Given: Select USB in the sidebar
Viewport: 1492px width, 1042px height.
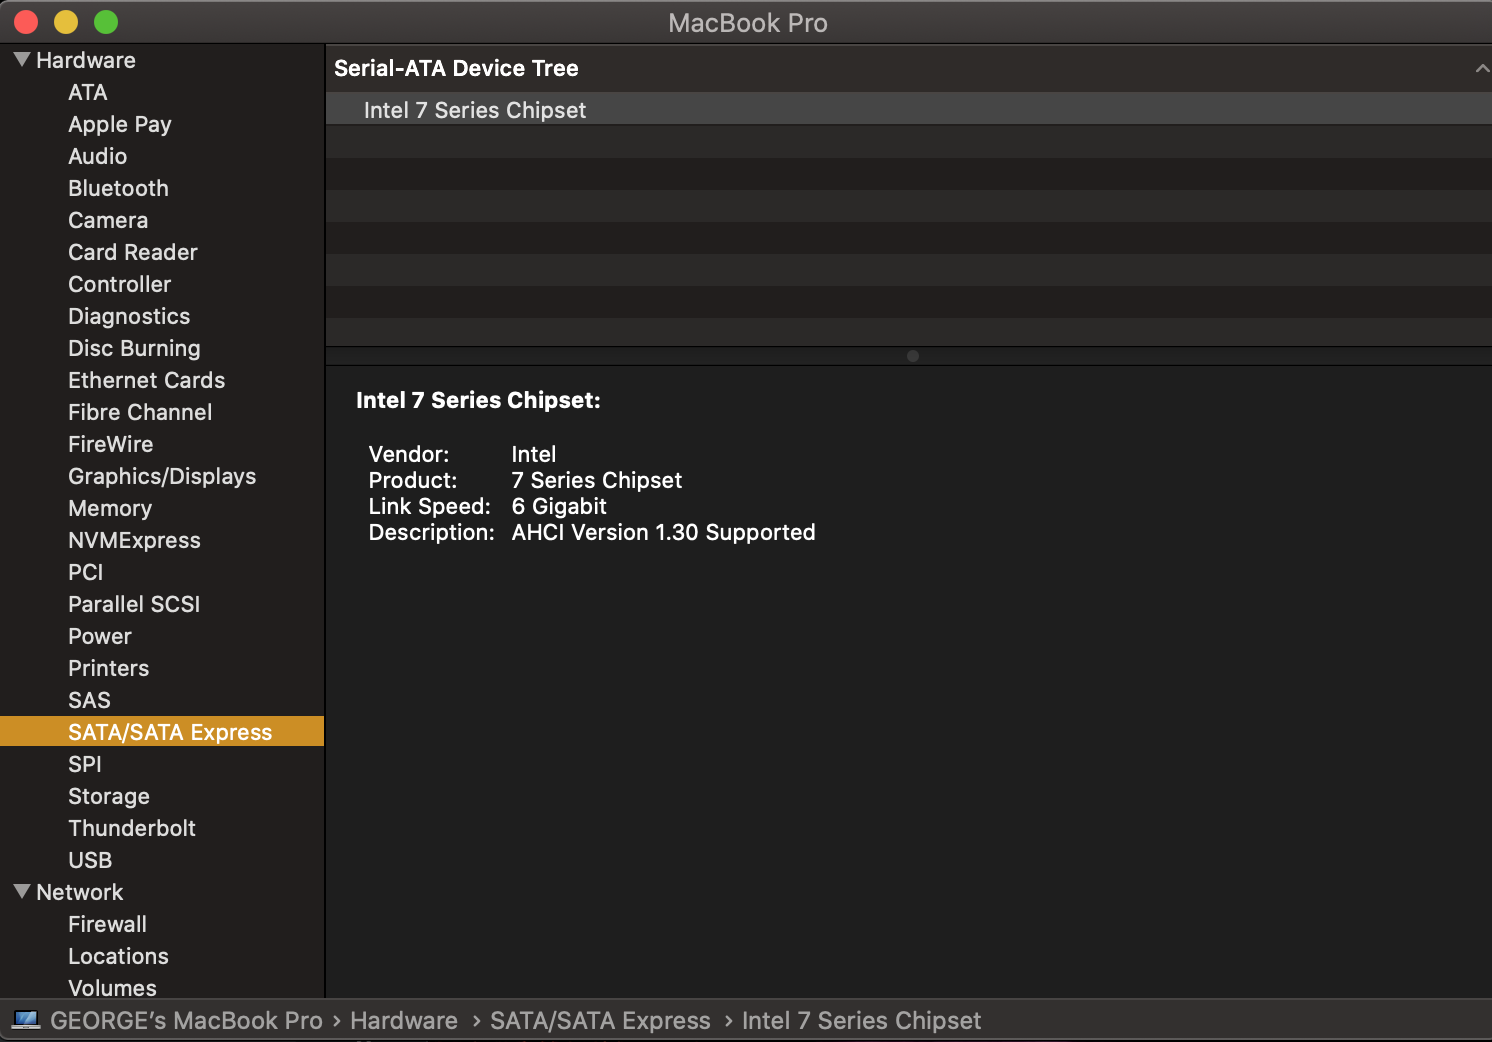Looking at the screenshot, I should (90, 860).
